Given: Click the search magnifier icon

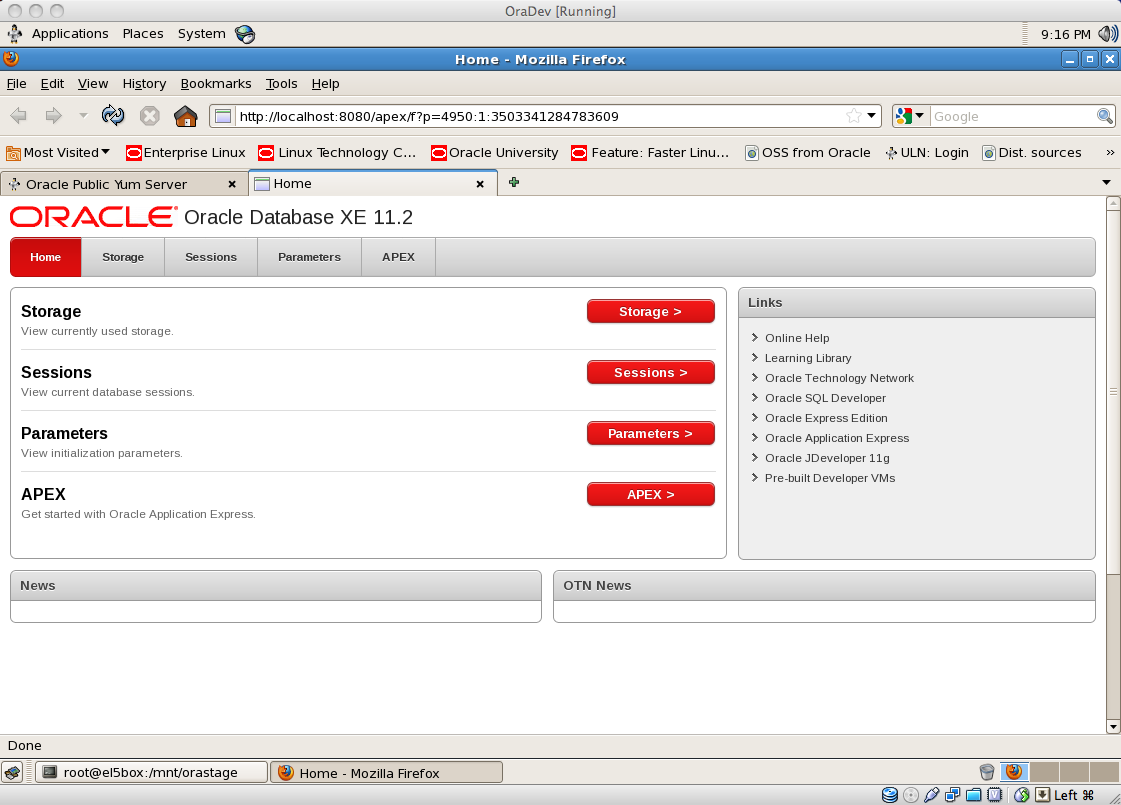Looking at the screenshot, I should [1105, 116].
